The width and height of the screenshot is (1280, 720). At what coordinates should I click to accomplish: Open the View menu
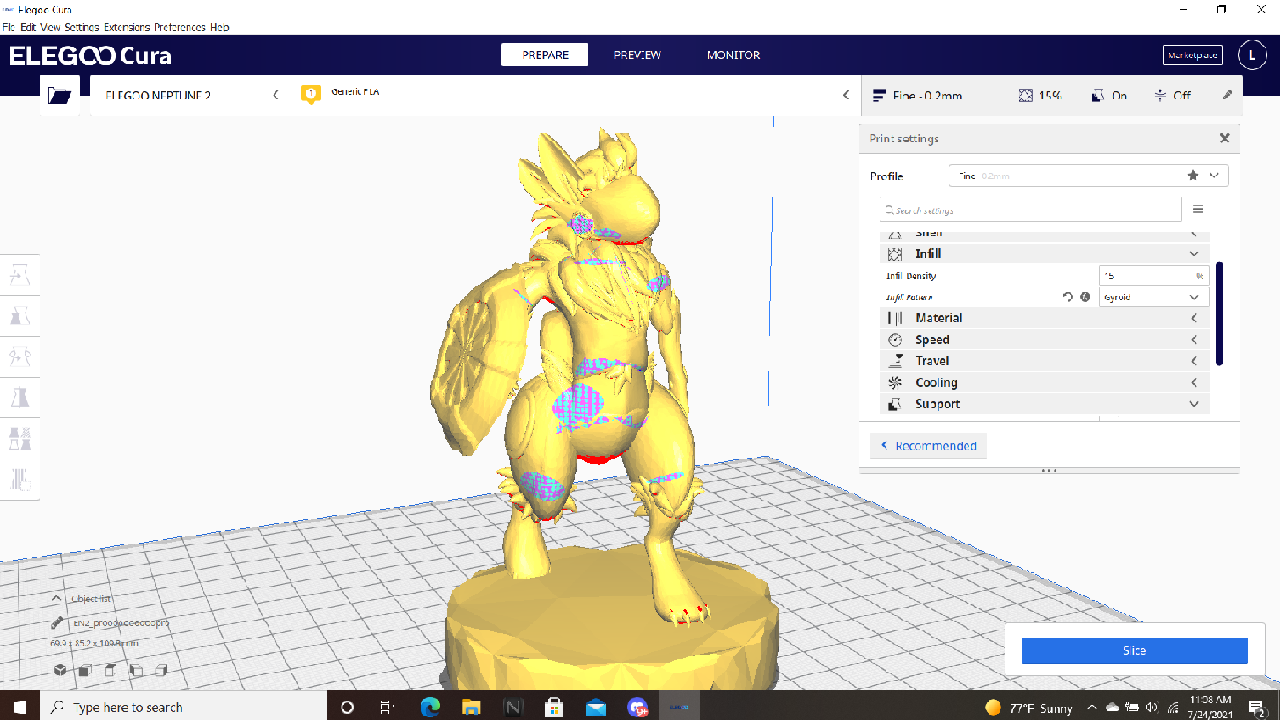[x=51, y=27]
